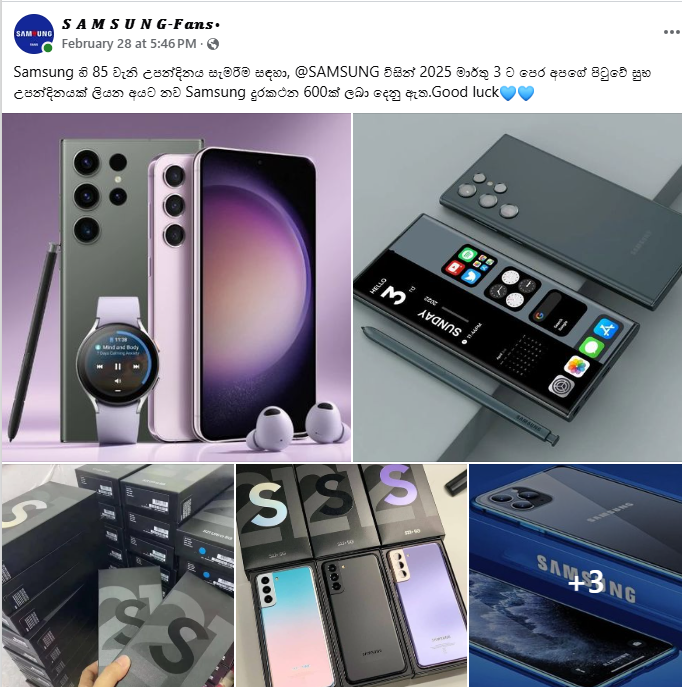Click the February 28 at 5:46 PM timestamp
Screen dimensions: 682x687
(129, 44)
